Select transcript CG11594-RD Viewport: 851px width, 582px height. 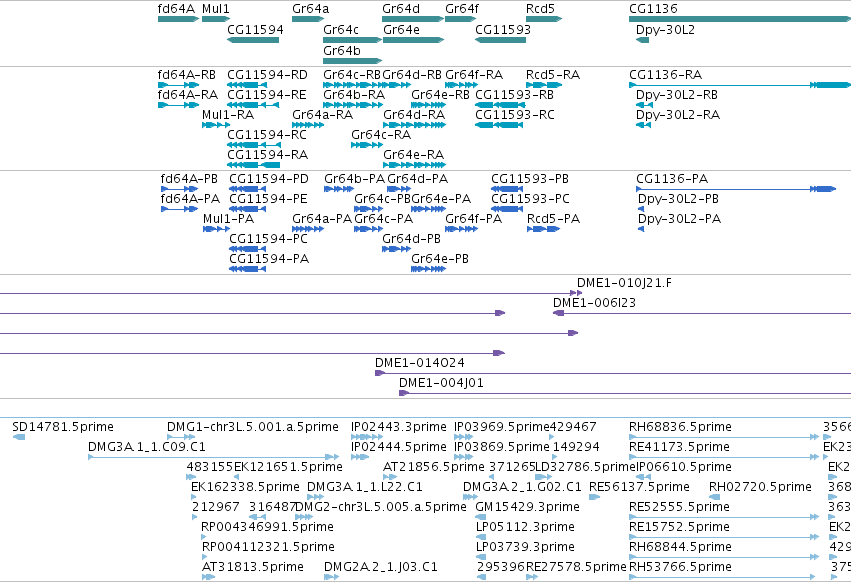247,85
